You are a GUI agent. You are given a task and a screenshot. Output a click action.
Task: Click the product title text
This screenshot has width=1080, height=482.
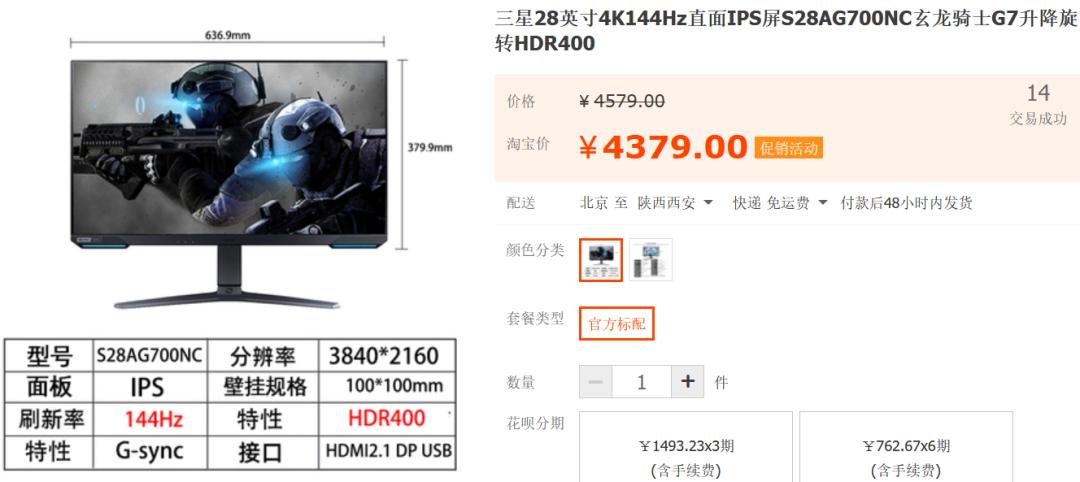click(787, 31)
